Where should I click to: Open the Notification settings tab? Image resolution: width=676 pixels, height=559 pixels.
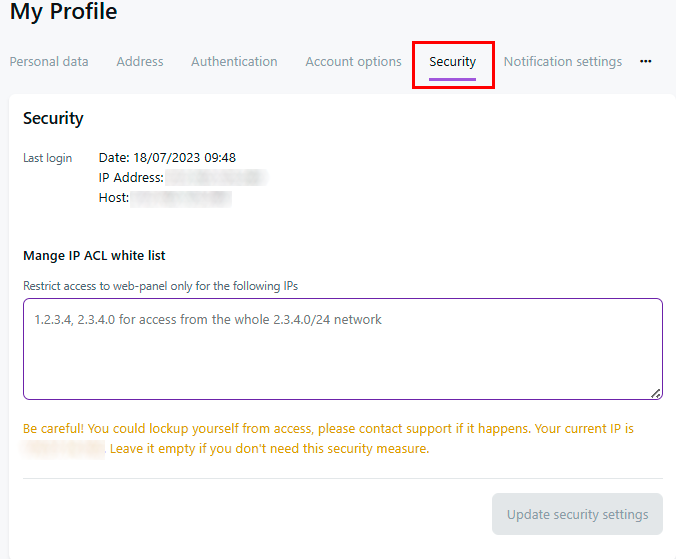[562, 62]
